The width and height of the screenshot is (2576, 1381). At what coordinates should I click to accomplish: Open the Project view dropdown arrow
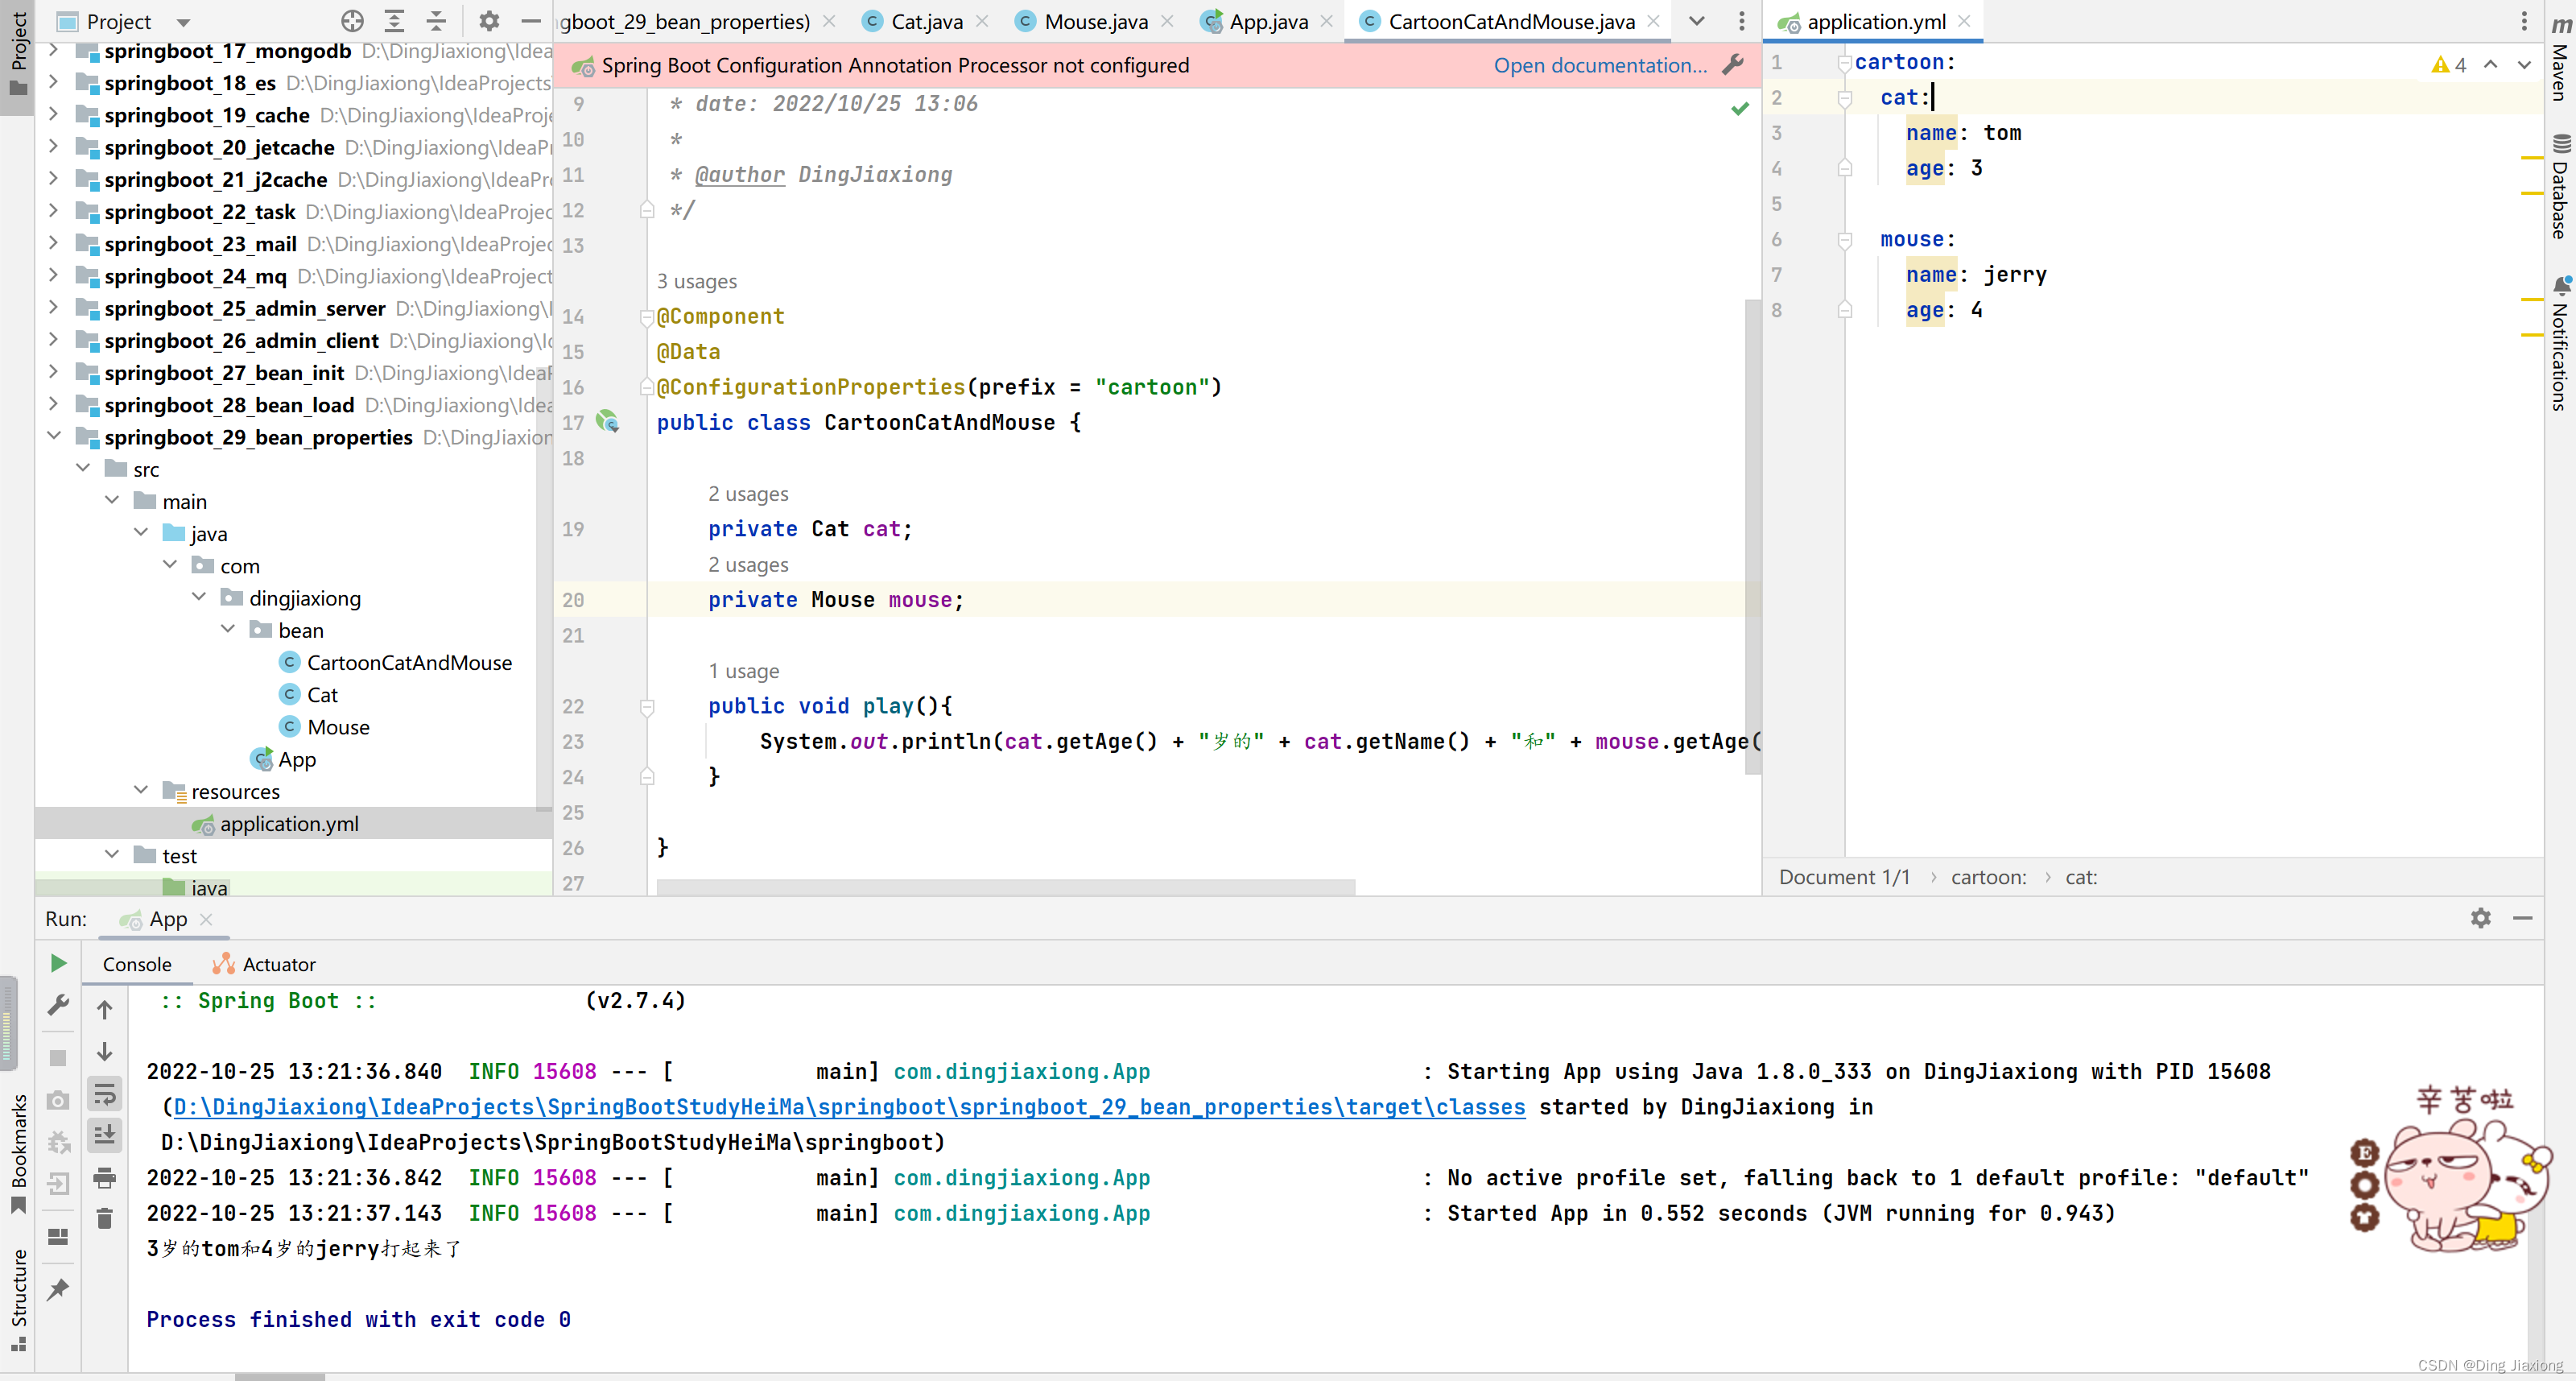click(183, 22)
